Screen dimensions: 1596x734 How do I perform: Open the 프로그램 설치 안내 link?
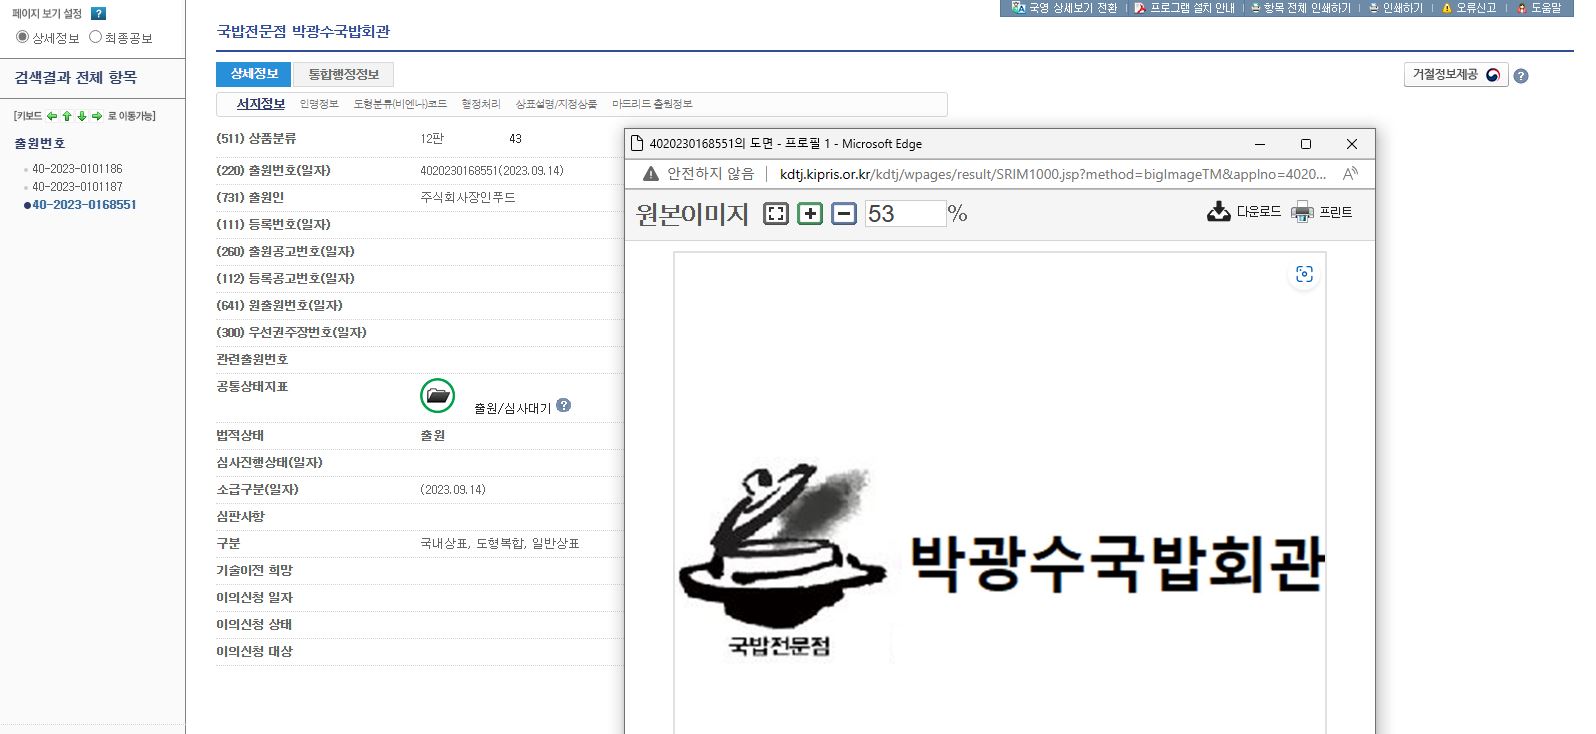tap(1184, 8)
